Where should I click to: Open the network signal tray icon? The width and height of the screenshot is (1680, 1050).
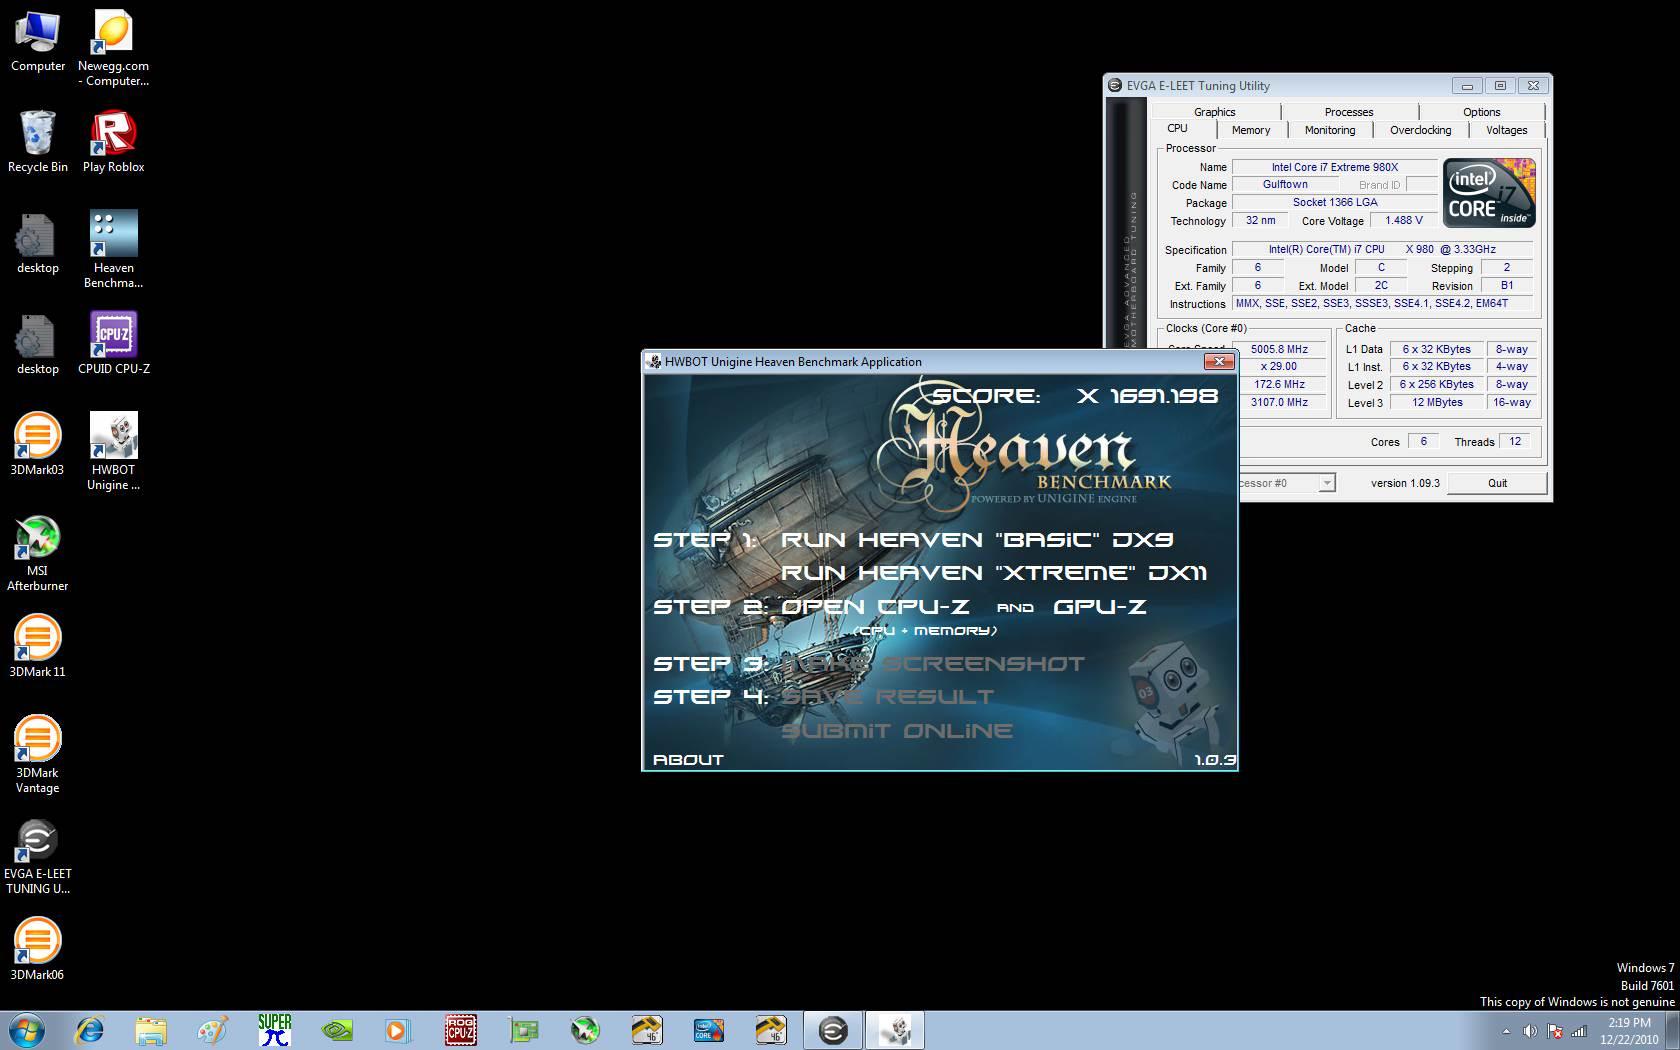click(x=1580, y=1031)
